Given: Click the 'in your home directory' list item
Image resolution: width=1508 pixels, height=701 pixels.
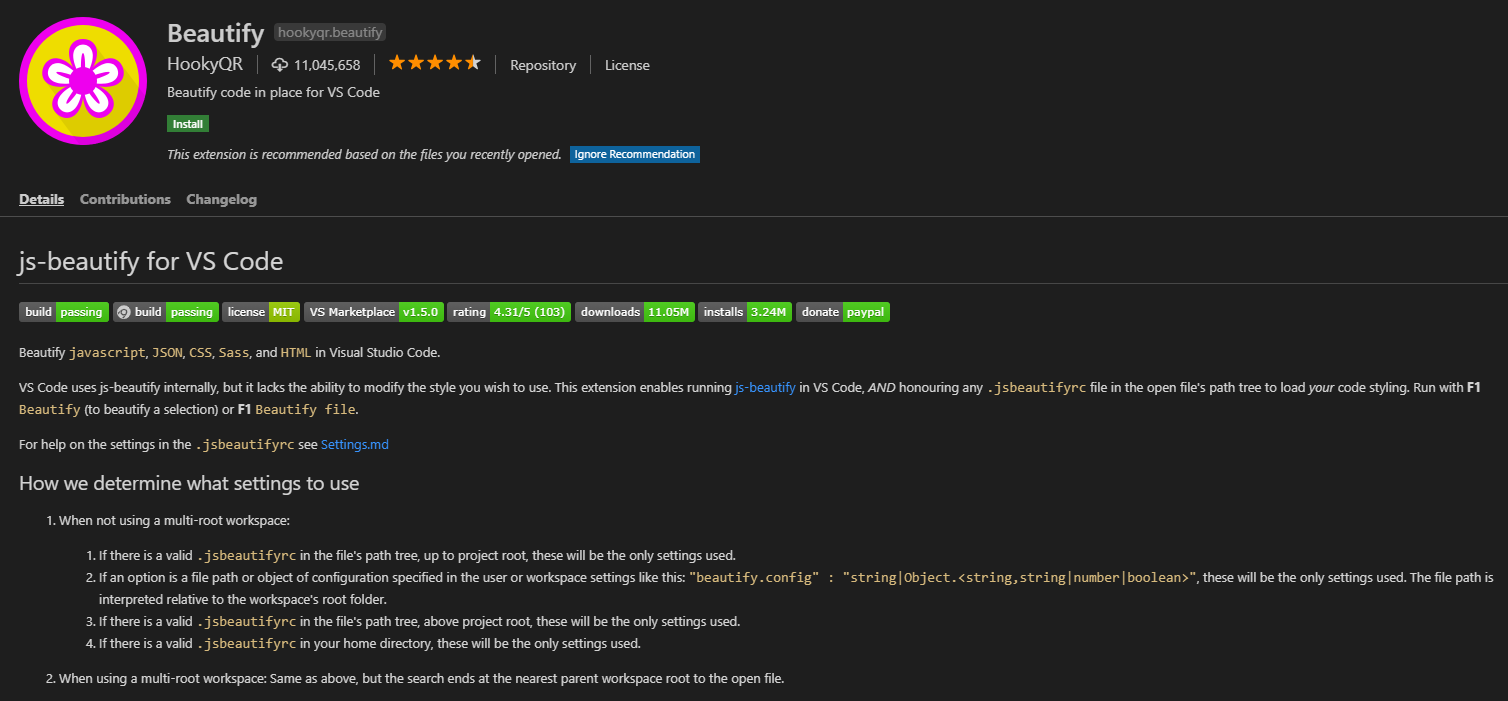Looking at the screenshot, I should pyautogui.click(x=369, y=643).
